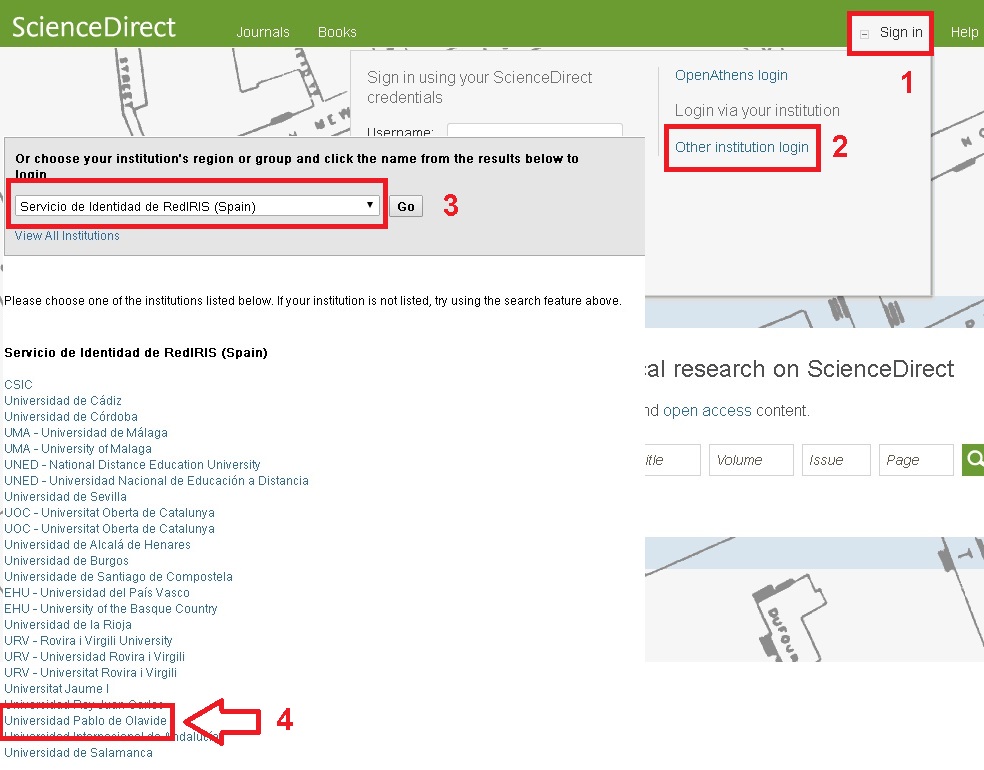Select URV - Rovira i Virgili University
Image resolution: width=984 pixels, height=770 pixels.
click(x=88, y=641)
